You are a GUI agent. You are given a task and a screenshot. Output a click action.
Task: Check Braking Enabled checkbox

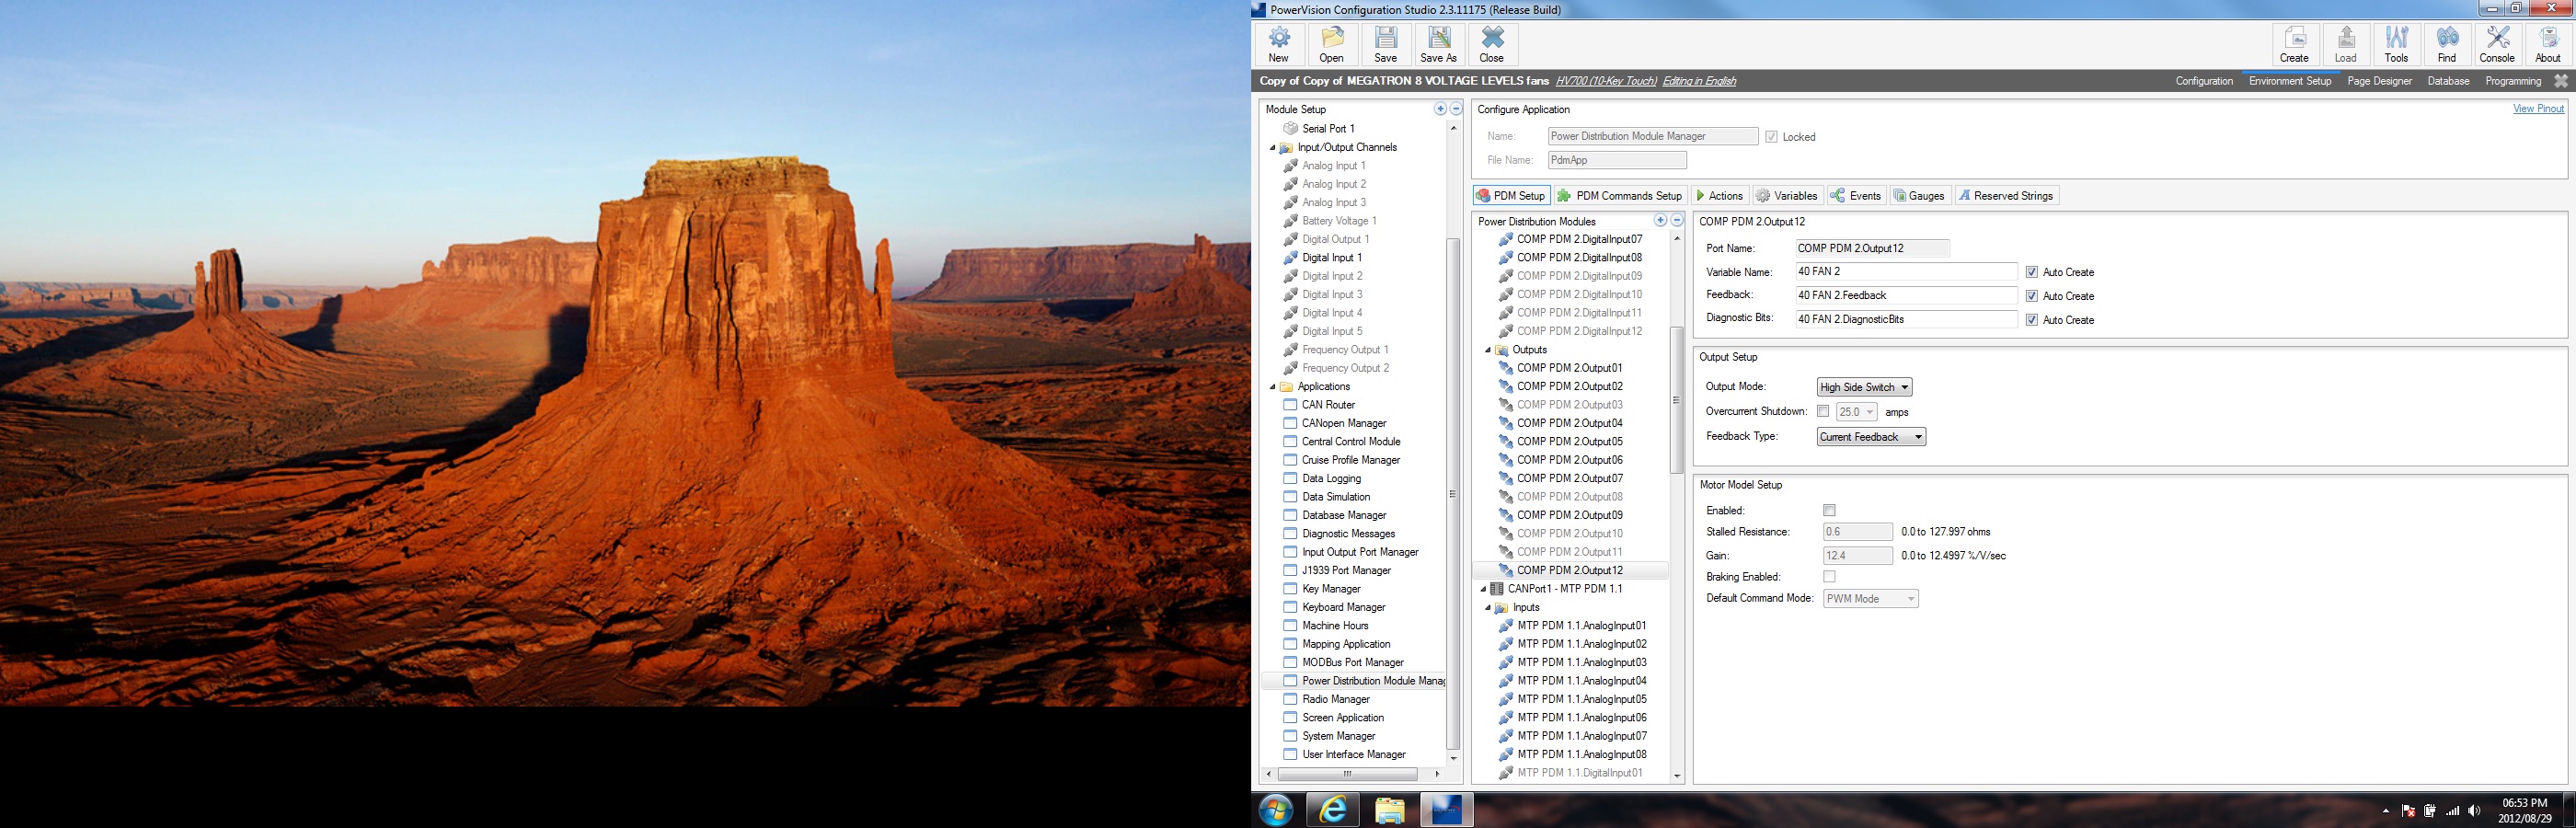click(1829, 577)
